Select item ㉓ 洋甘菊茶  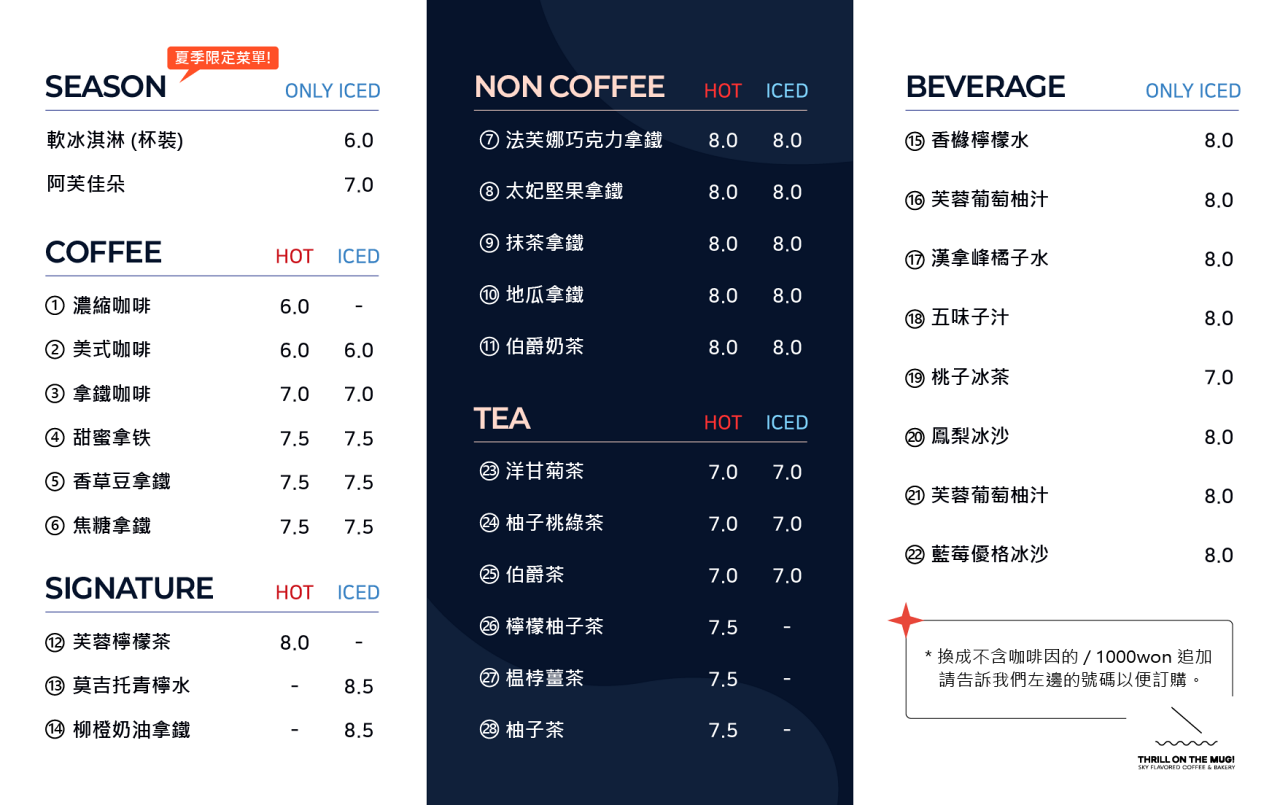coord(532,471)
